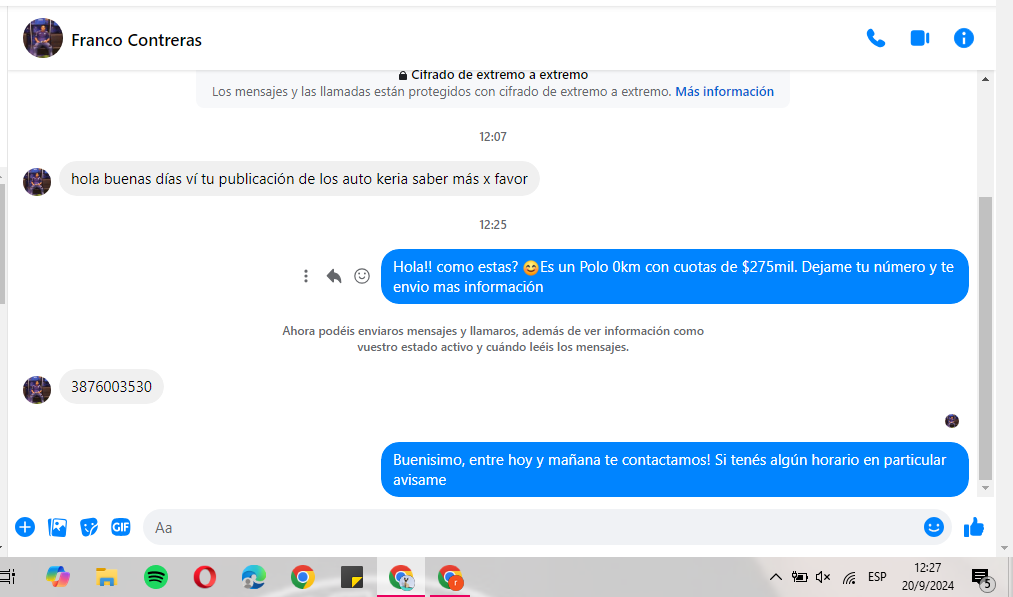This screenshot has height=597, width=1013.
Task: Open conversation information panel
Action: point(963,39)
